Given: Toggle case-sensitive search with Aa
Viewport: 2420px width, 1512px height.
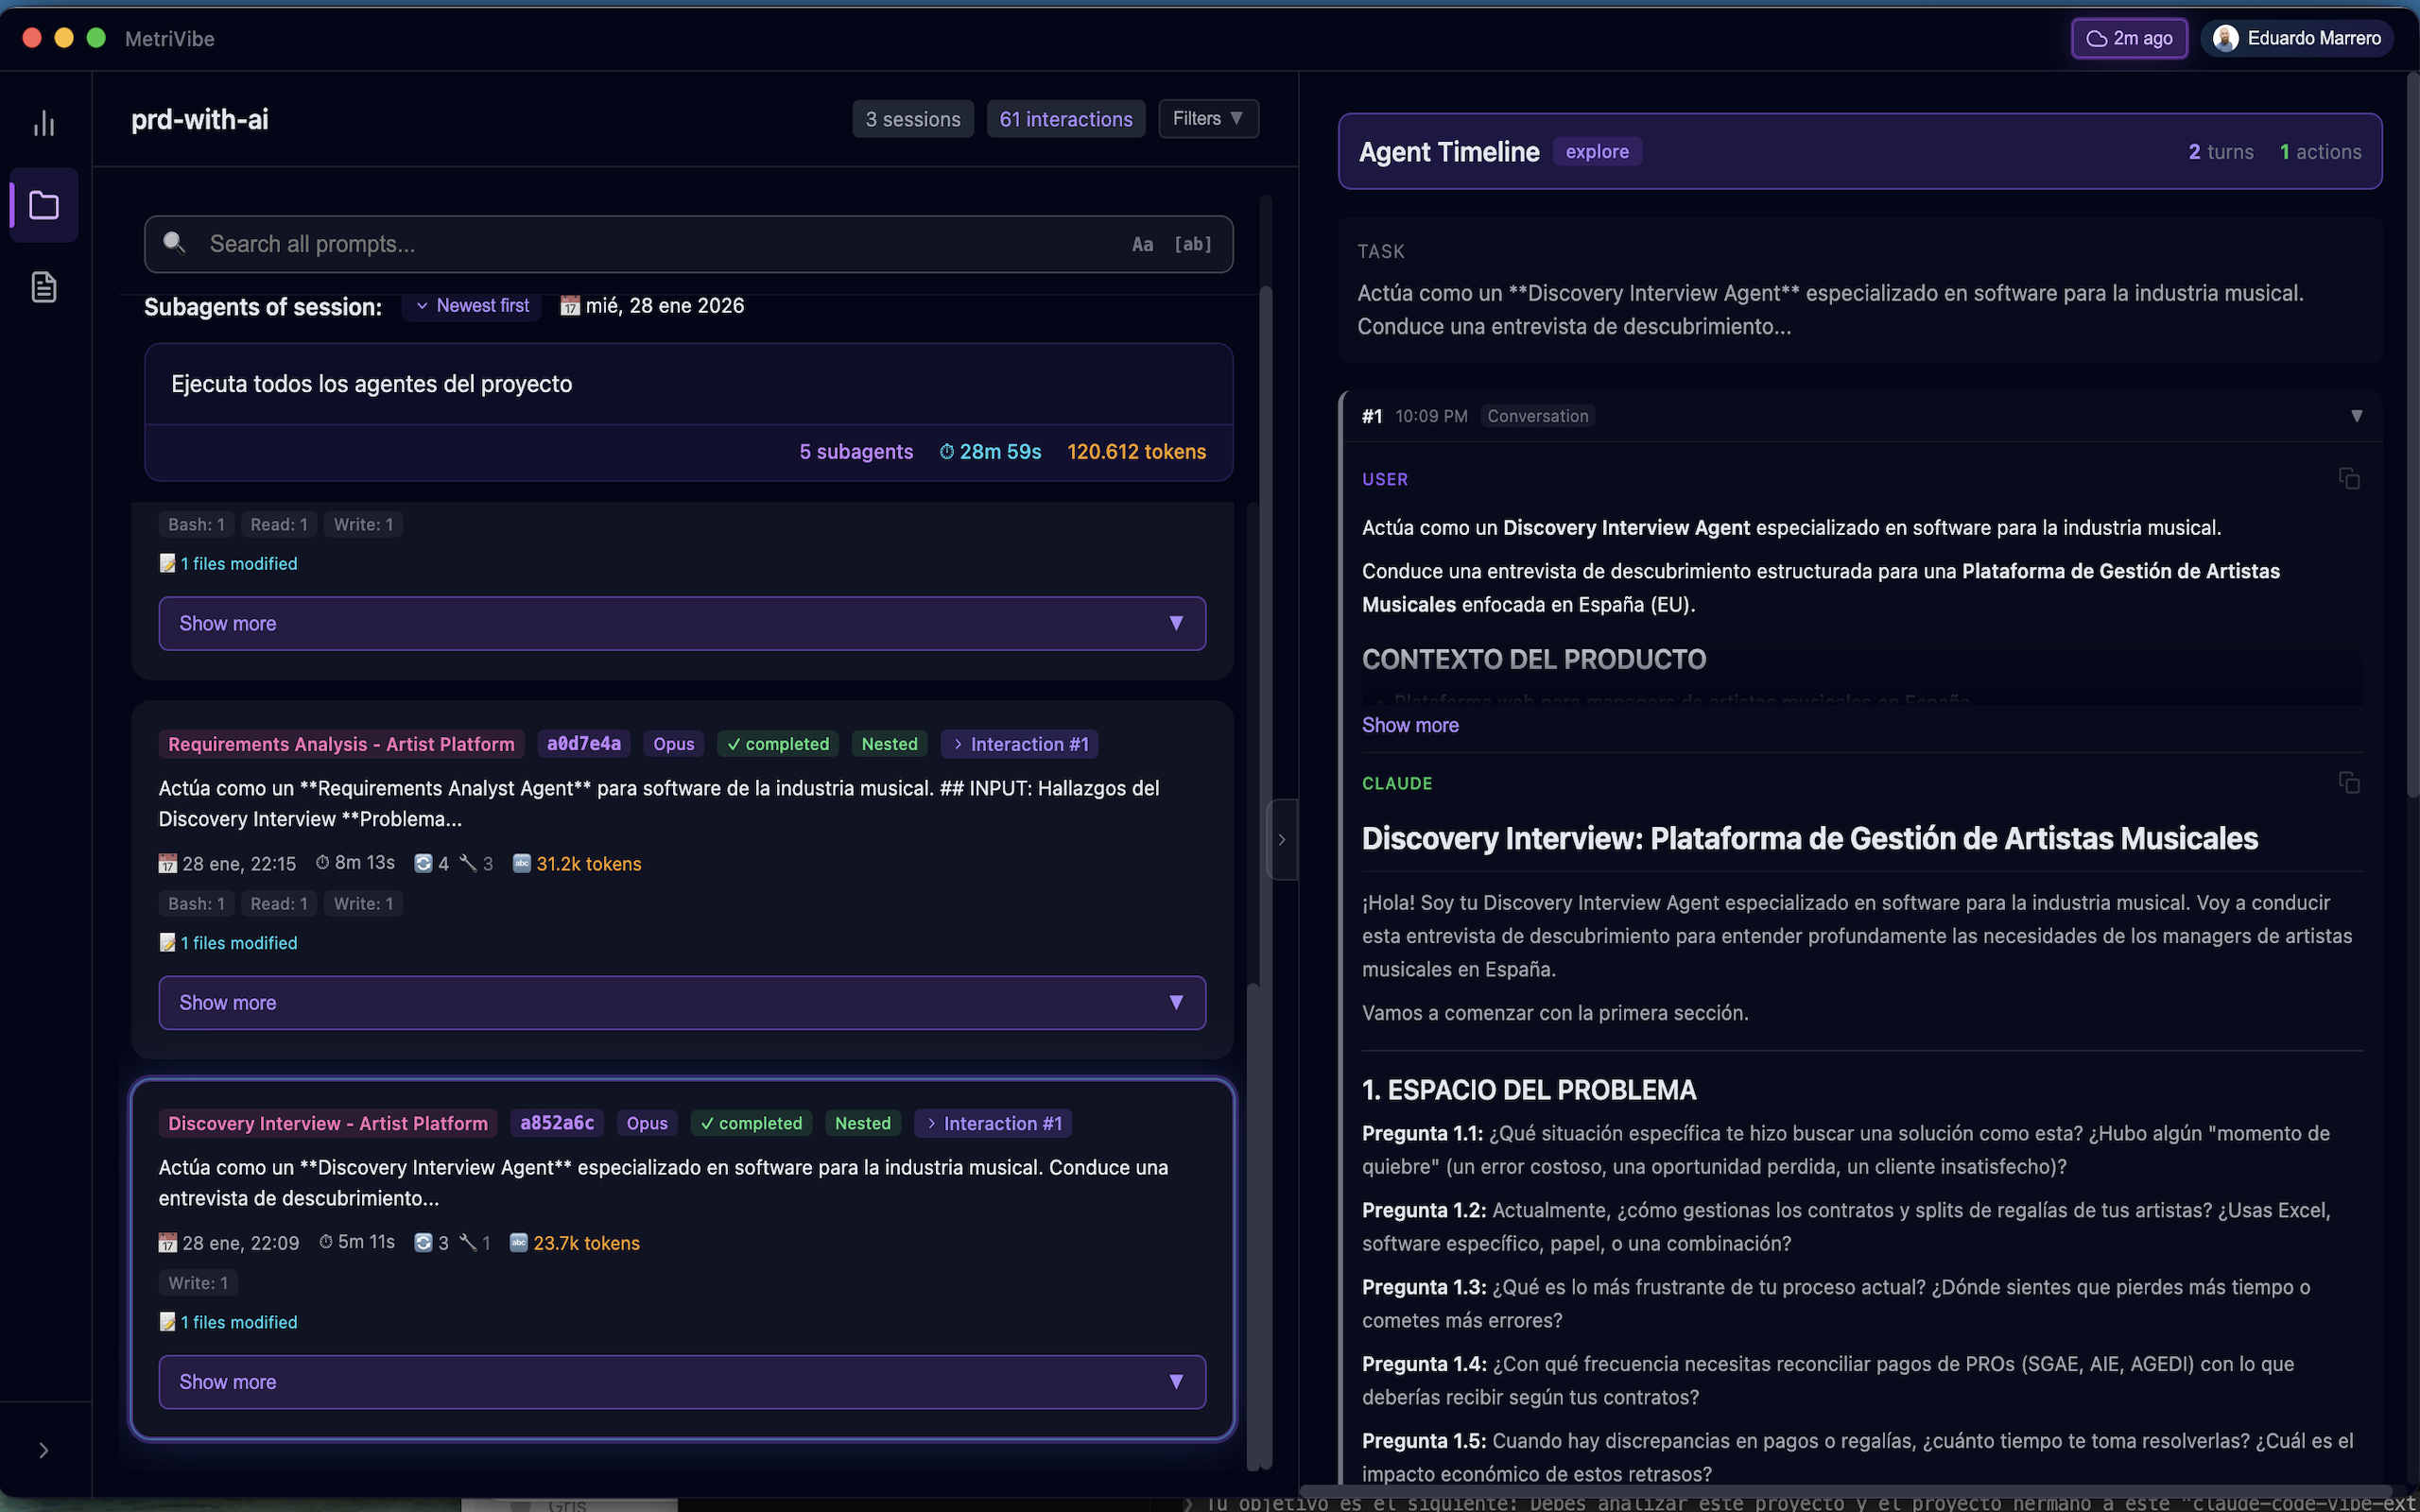Looking at the screenshot, I should point(1143,243).
